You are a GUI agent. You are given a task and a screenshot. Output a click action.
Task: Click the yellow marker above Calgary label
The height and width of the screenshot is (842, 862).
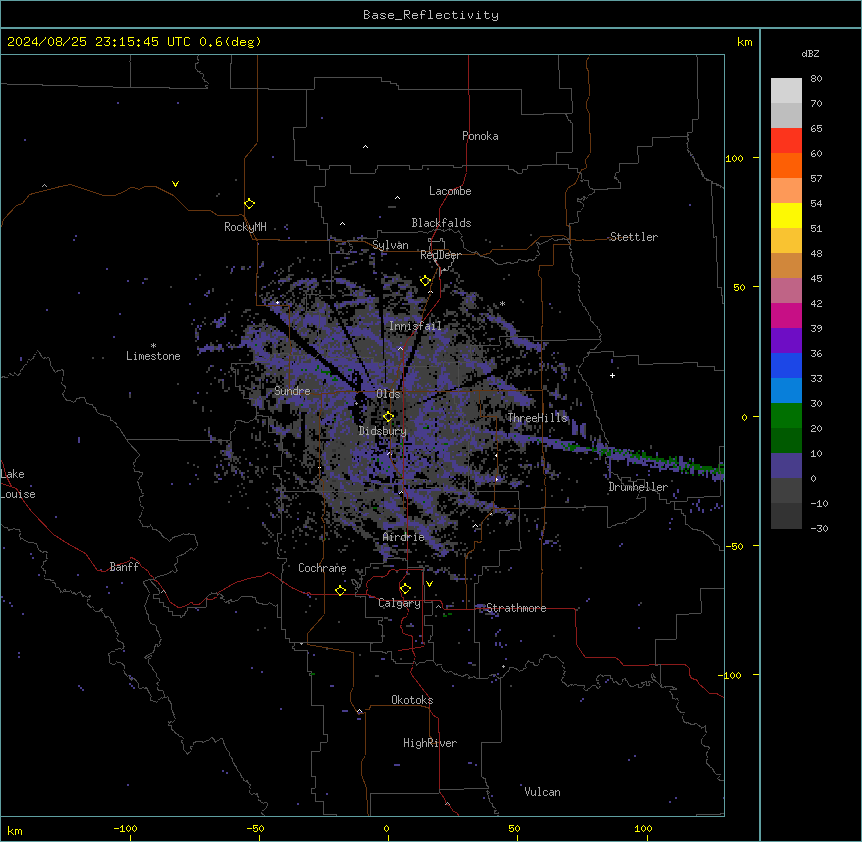405,589
